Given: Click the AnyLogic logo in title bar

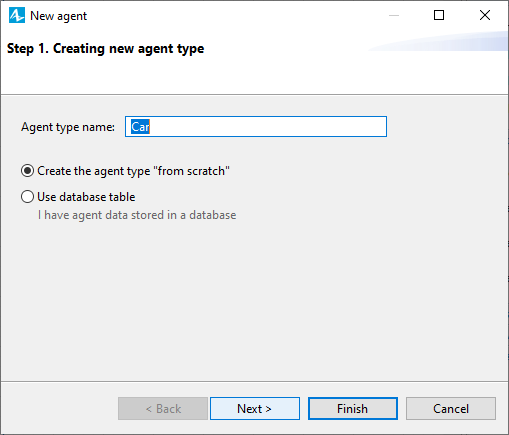Looking at the screenshot, I should tap(17, 15).
